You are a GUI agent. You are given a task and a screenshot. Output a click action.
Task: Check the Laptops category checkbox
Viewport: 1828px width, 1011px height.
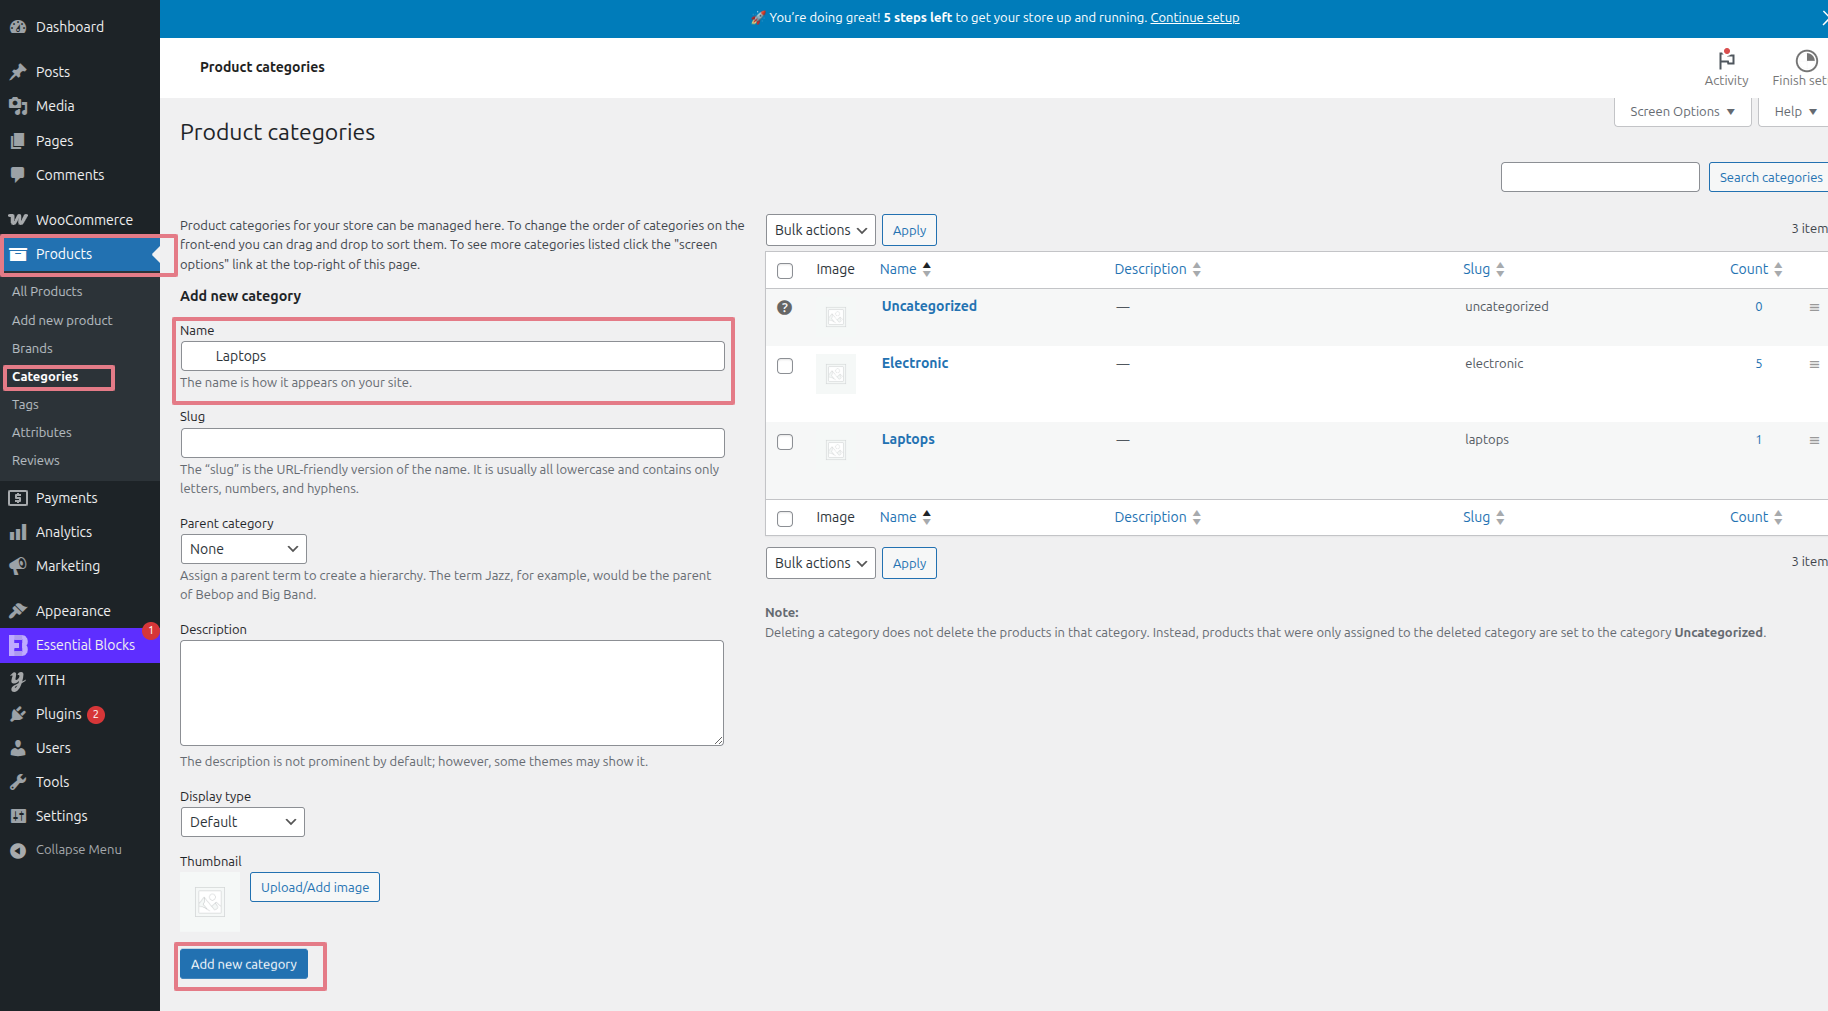[785, 442]
